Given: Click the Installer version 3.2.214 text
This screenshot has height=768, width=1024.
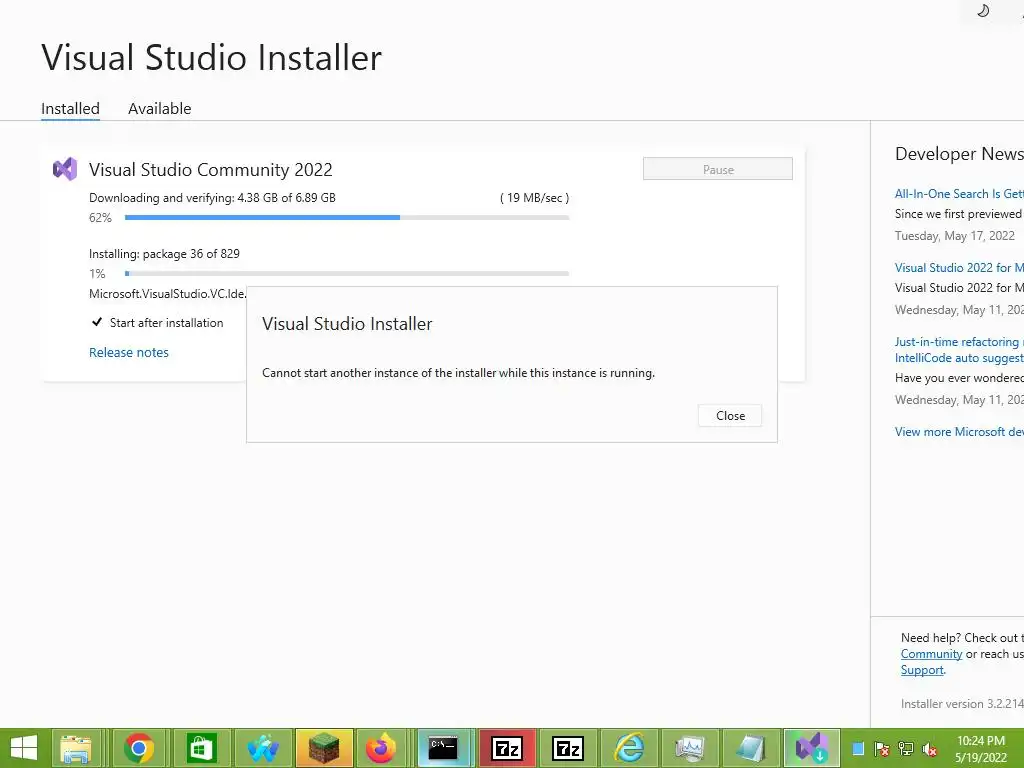Looking at the screenshot, I should click(x=962, y=703).
